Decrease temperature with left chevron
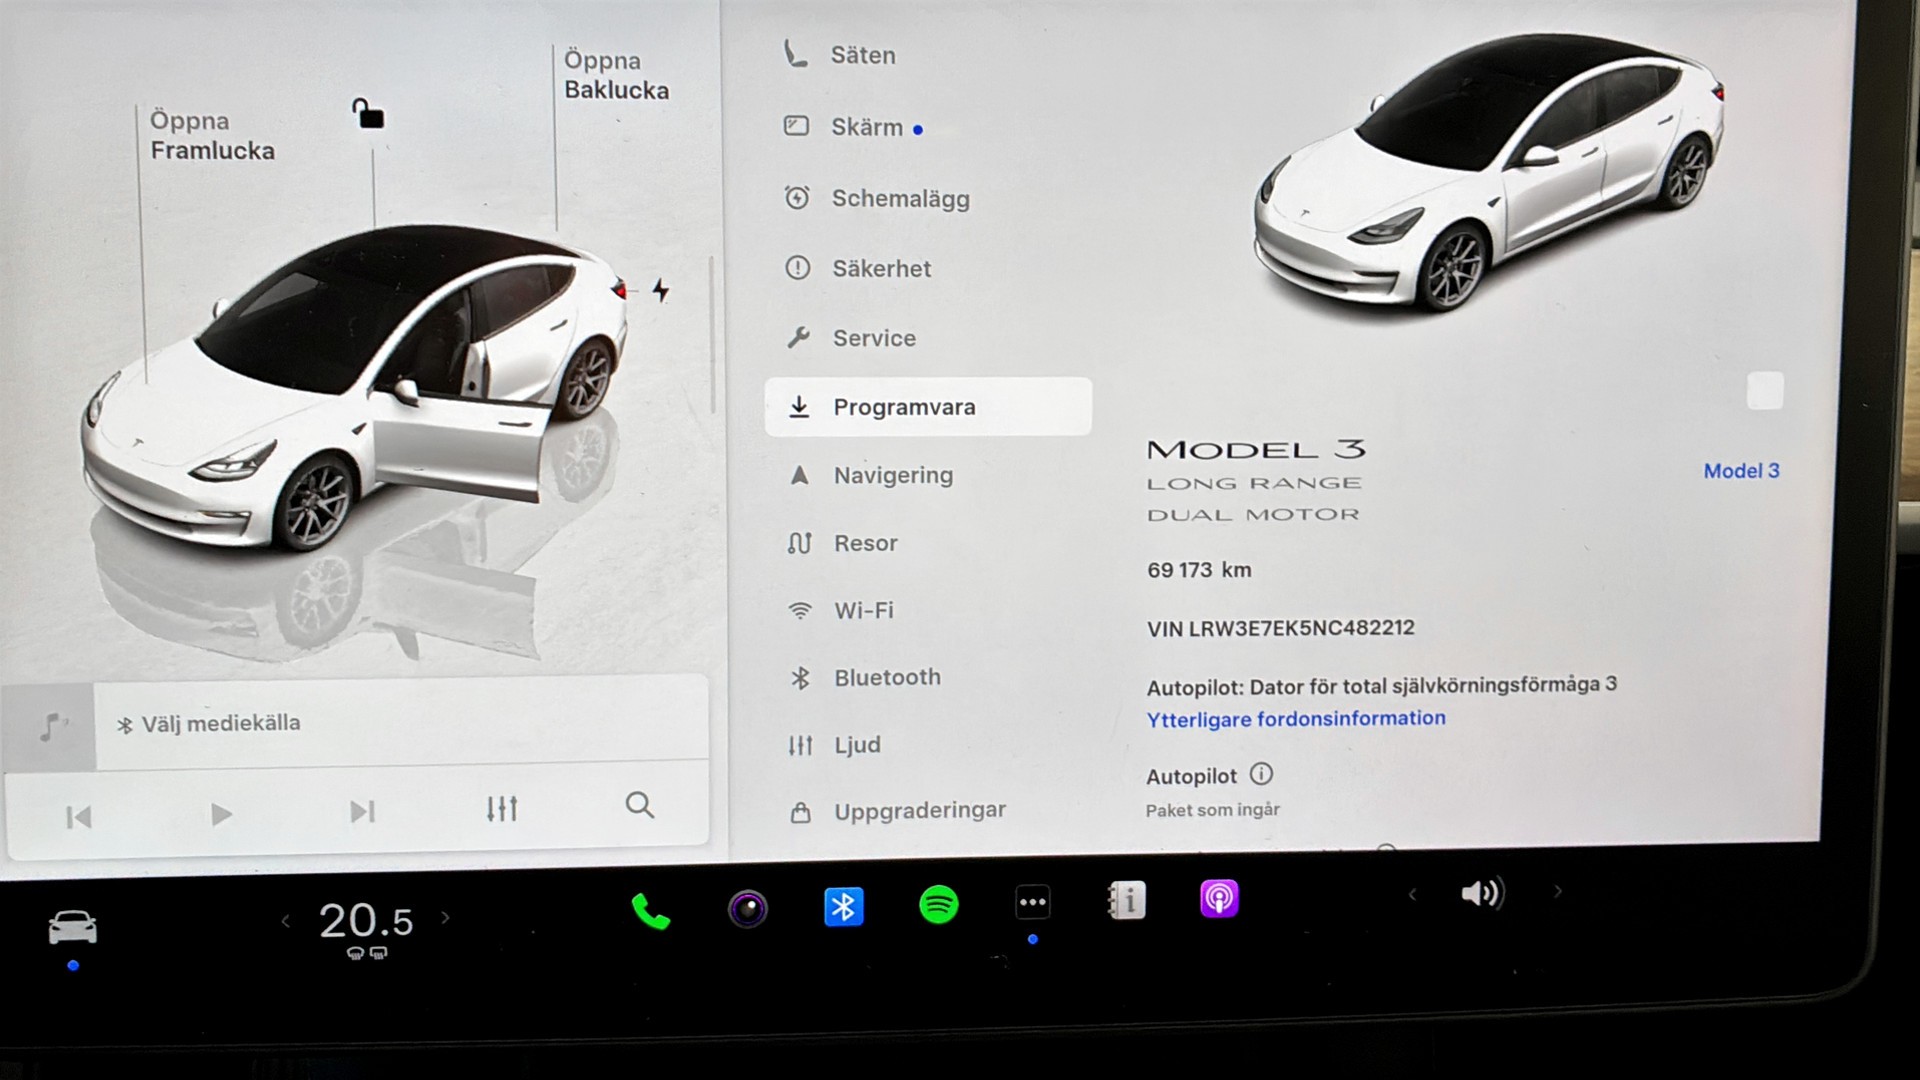The image size is (1920, 1080). coord(286,920)
